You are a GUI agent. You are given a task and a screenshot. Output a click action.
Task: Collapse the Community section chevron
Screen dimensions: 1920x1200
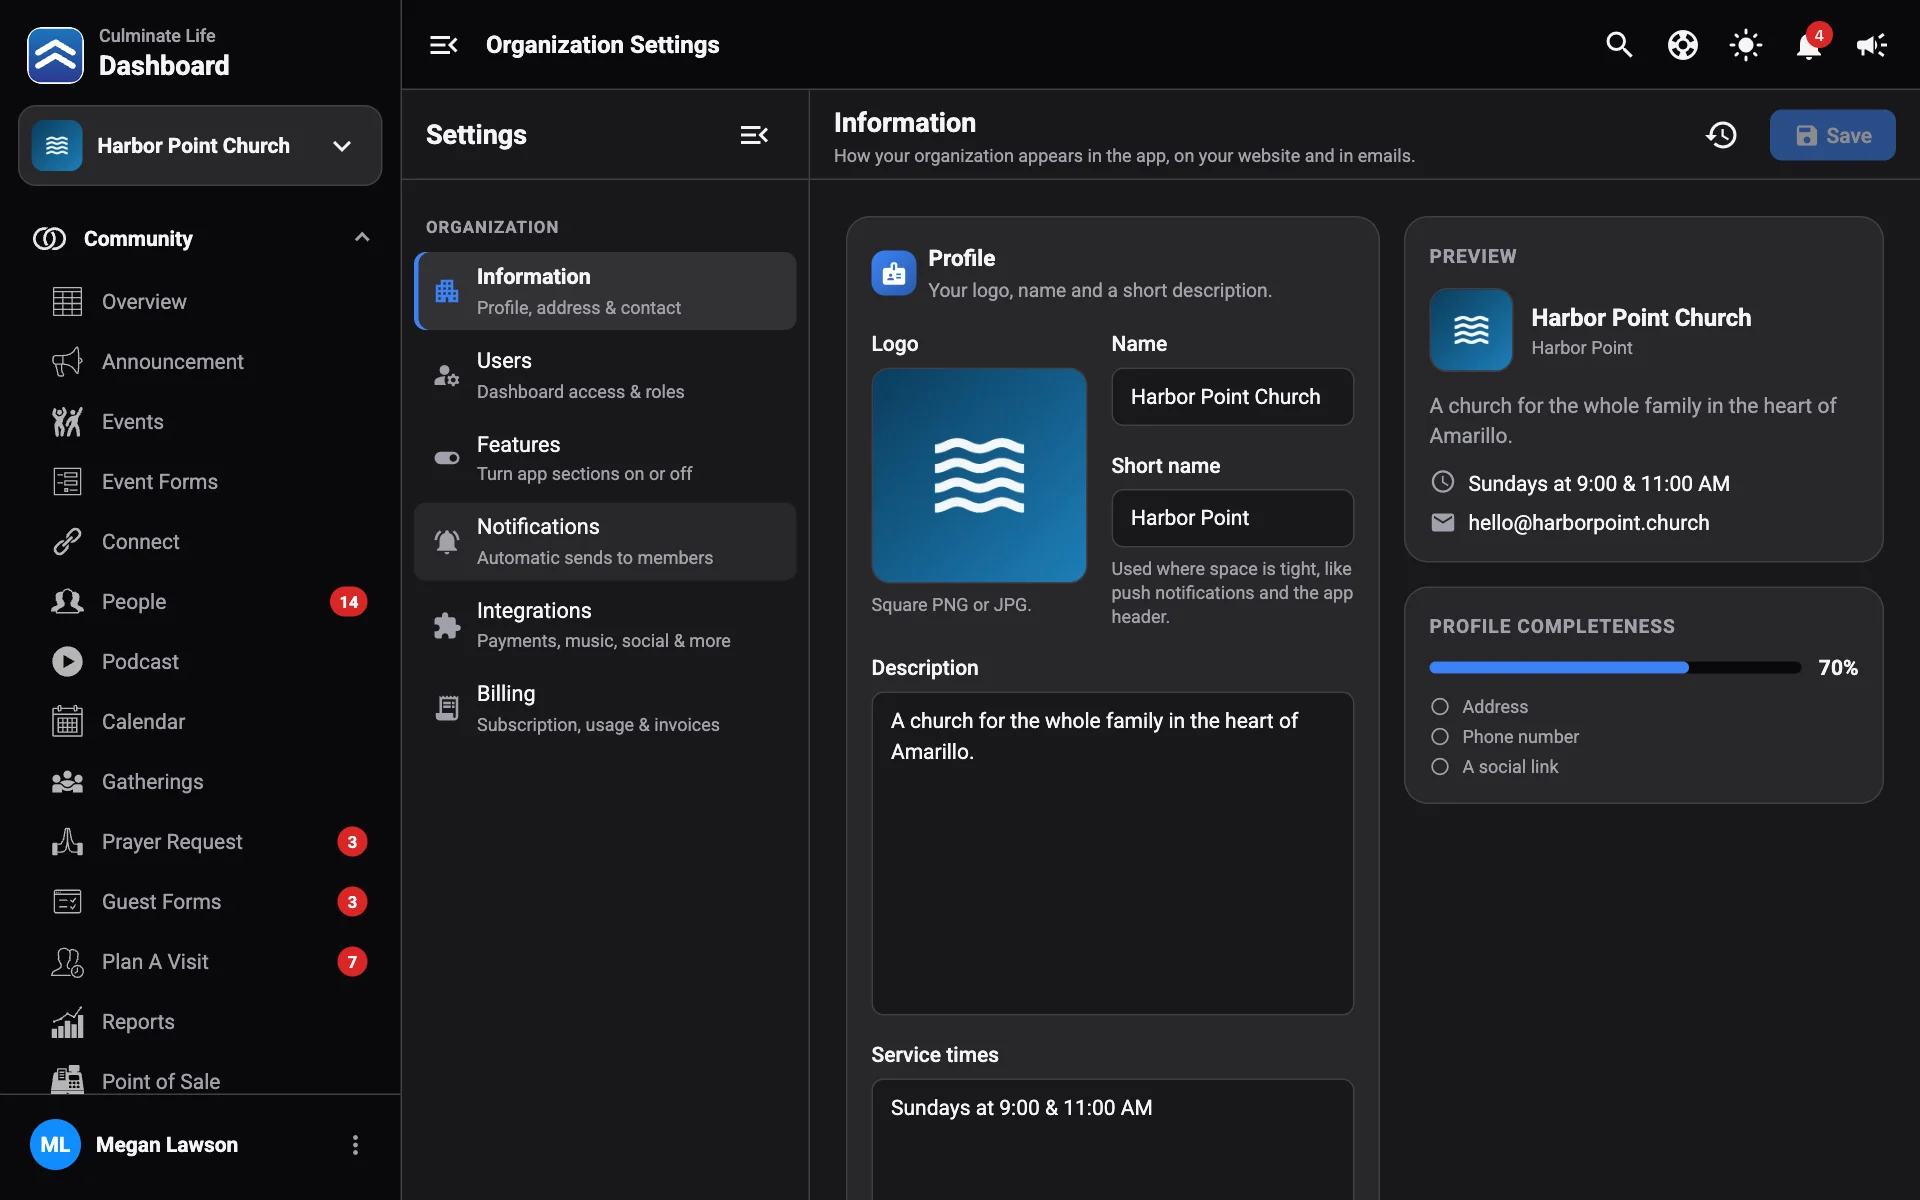pos(362,238)
